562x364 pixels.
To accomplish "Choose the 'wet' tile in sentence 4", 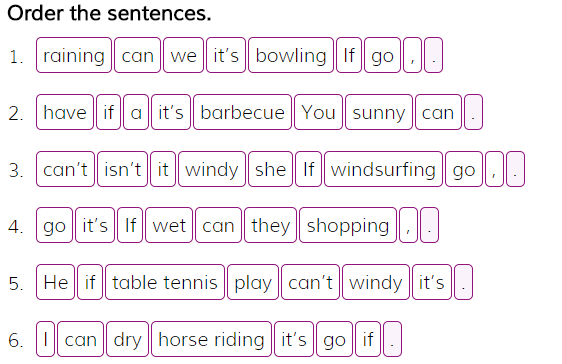I will click(169, 225).
